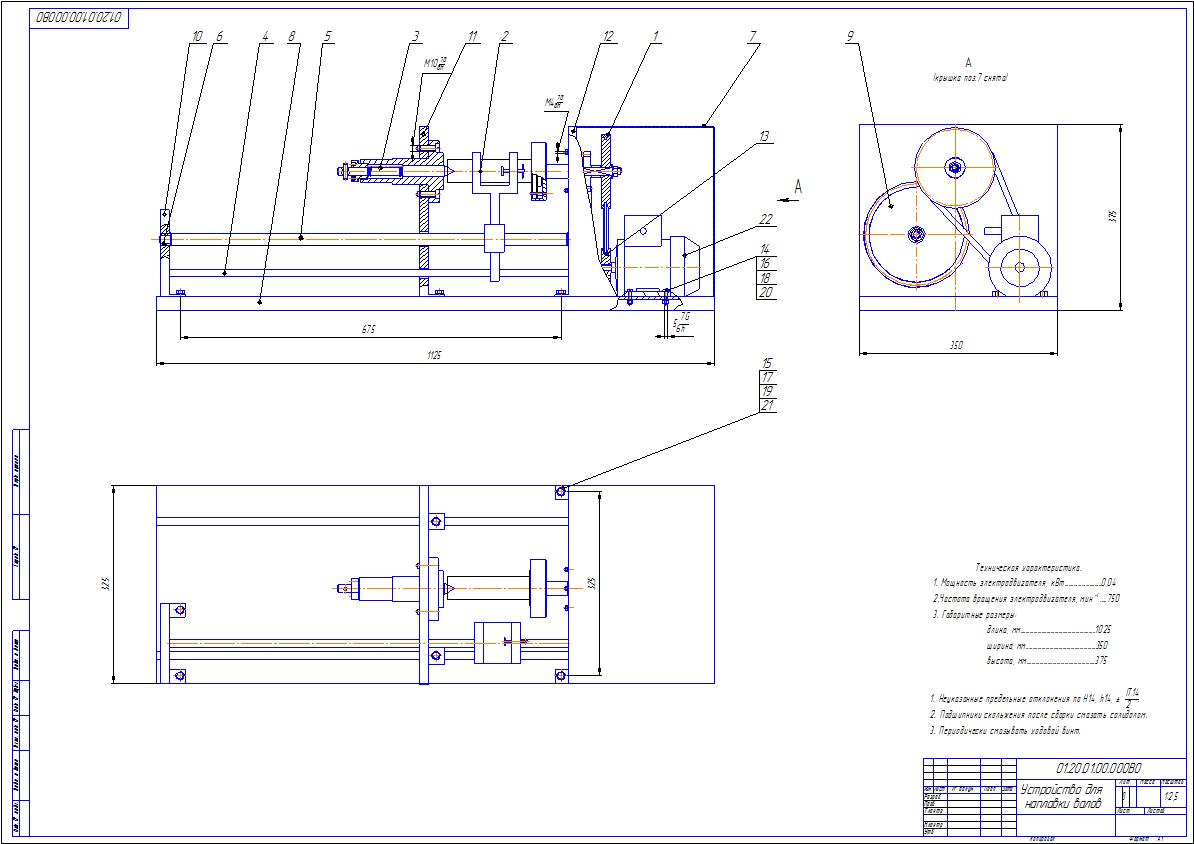
Task: Select position callout number 5
Action: [327, 36]
